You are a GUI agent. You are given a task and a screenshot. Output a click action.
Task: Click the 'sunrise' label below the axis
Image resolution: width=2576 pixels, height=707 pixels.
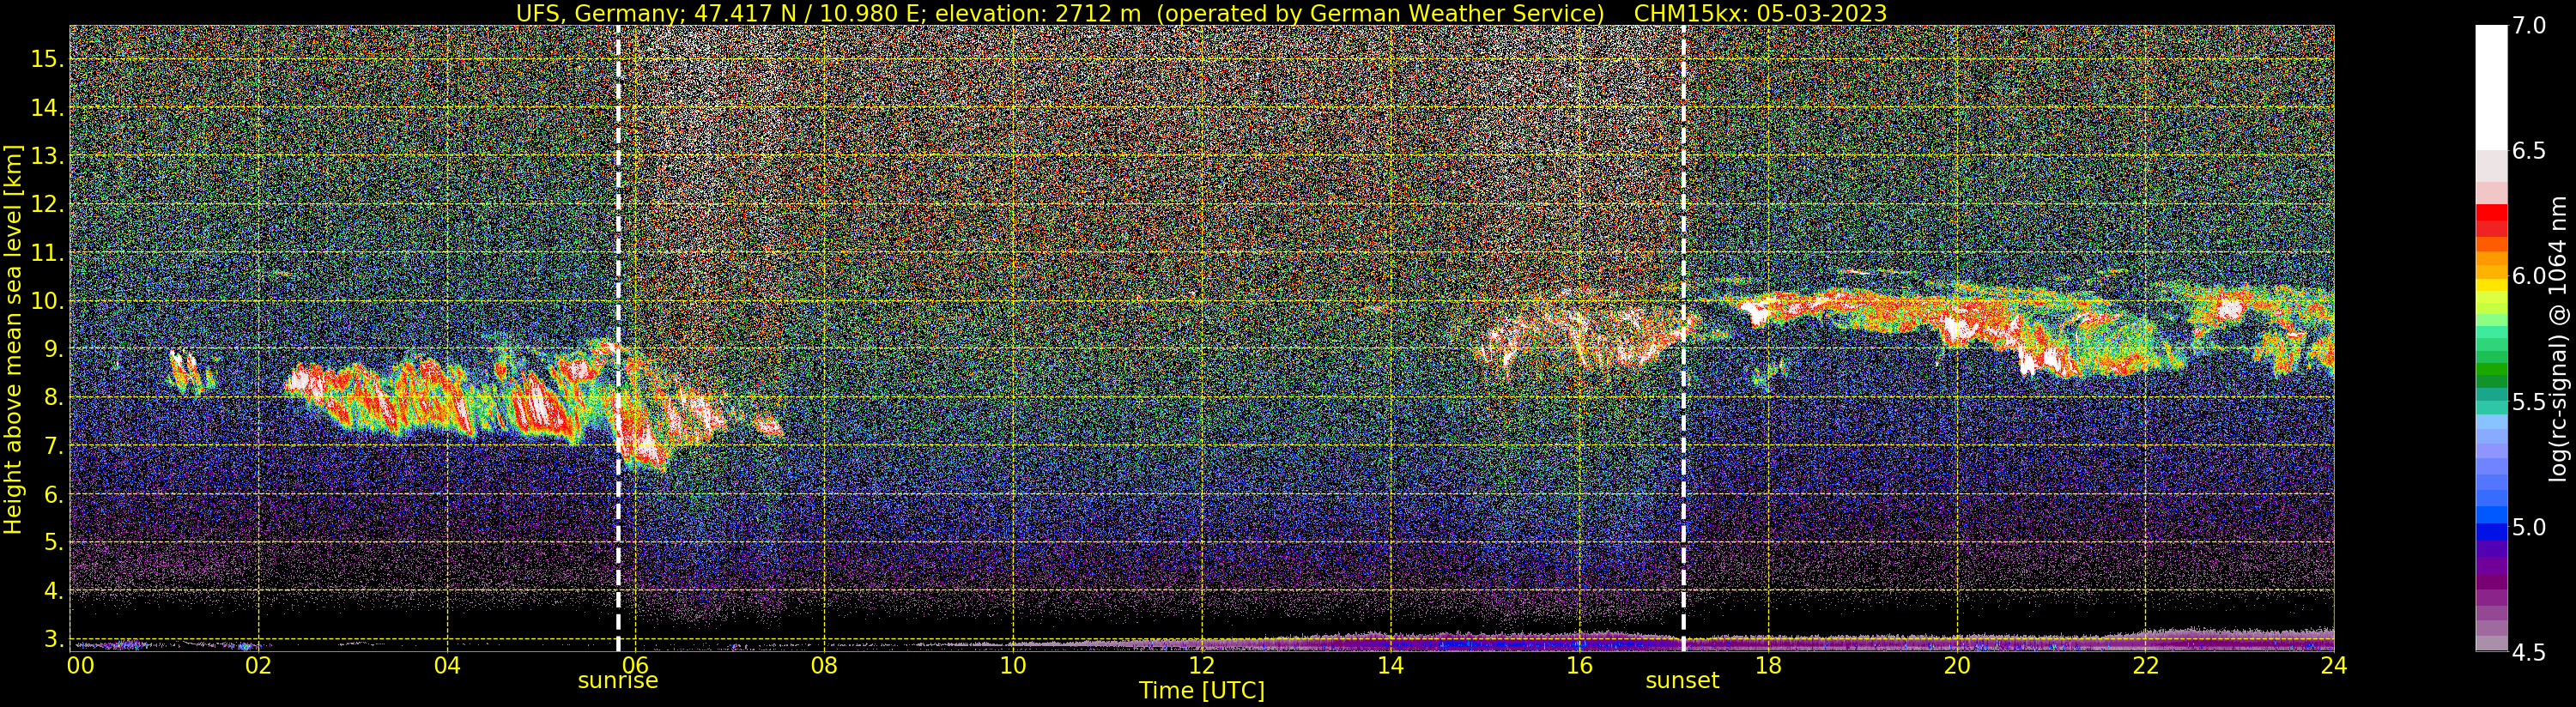[x=618, y=681]
